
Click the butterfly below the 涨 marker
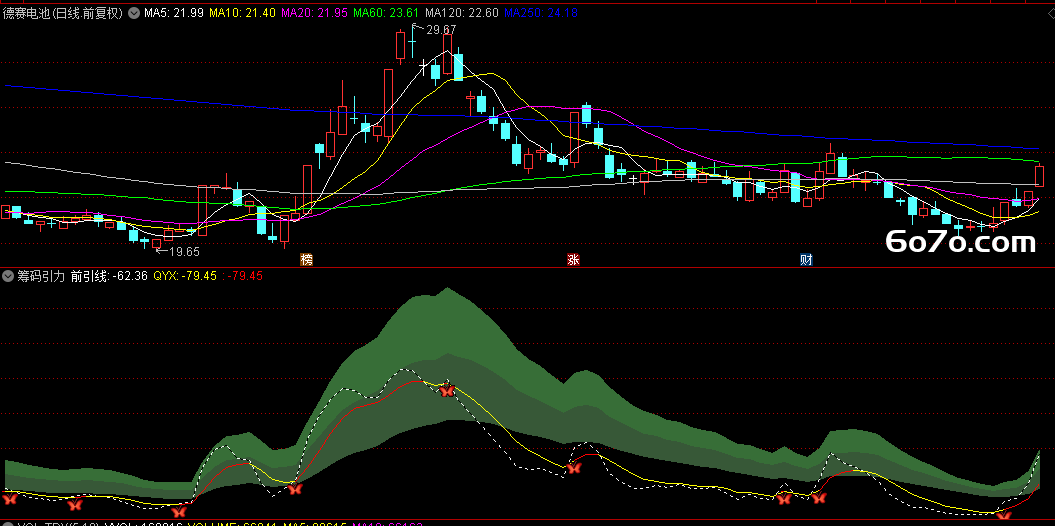pyautogui.click(x=573, y=467)
